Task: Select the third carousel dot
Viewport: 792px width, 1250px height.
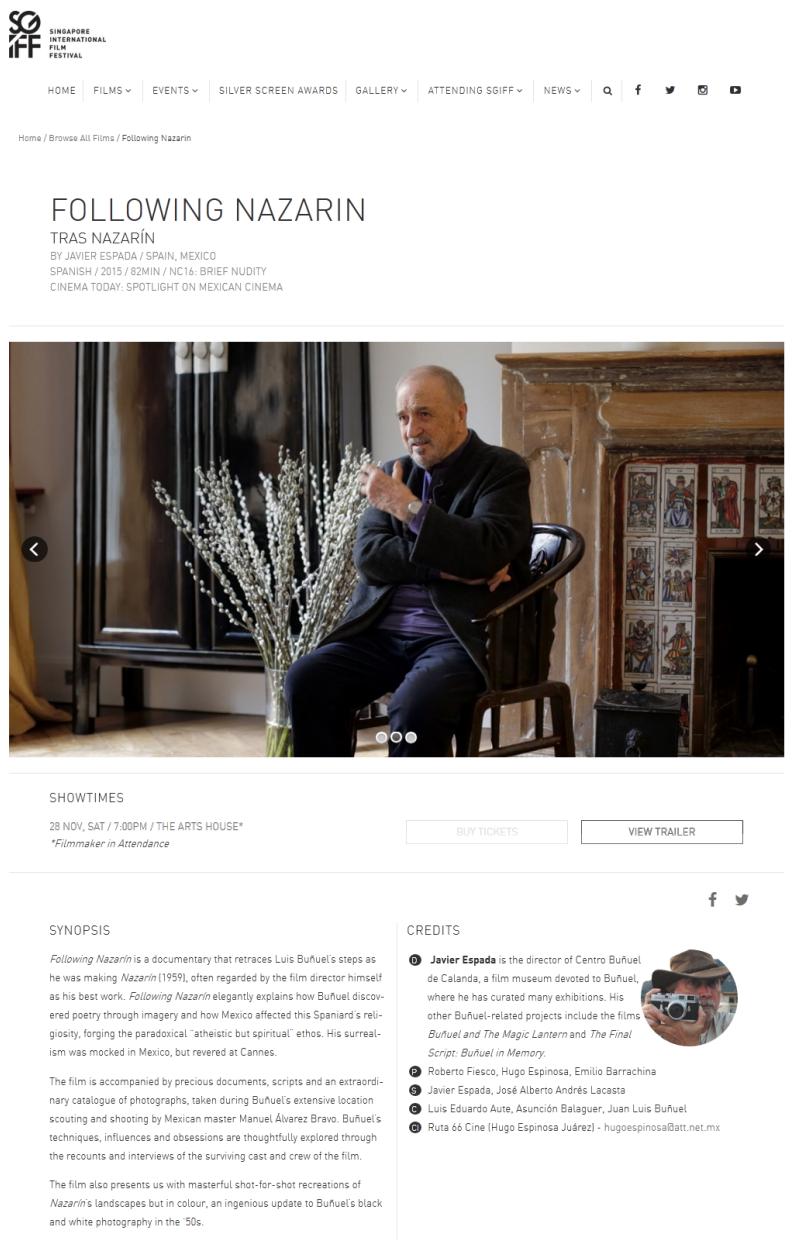Action: [x=411, y=737]
